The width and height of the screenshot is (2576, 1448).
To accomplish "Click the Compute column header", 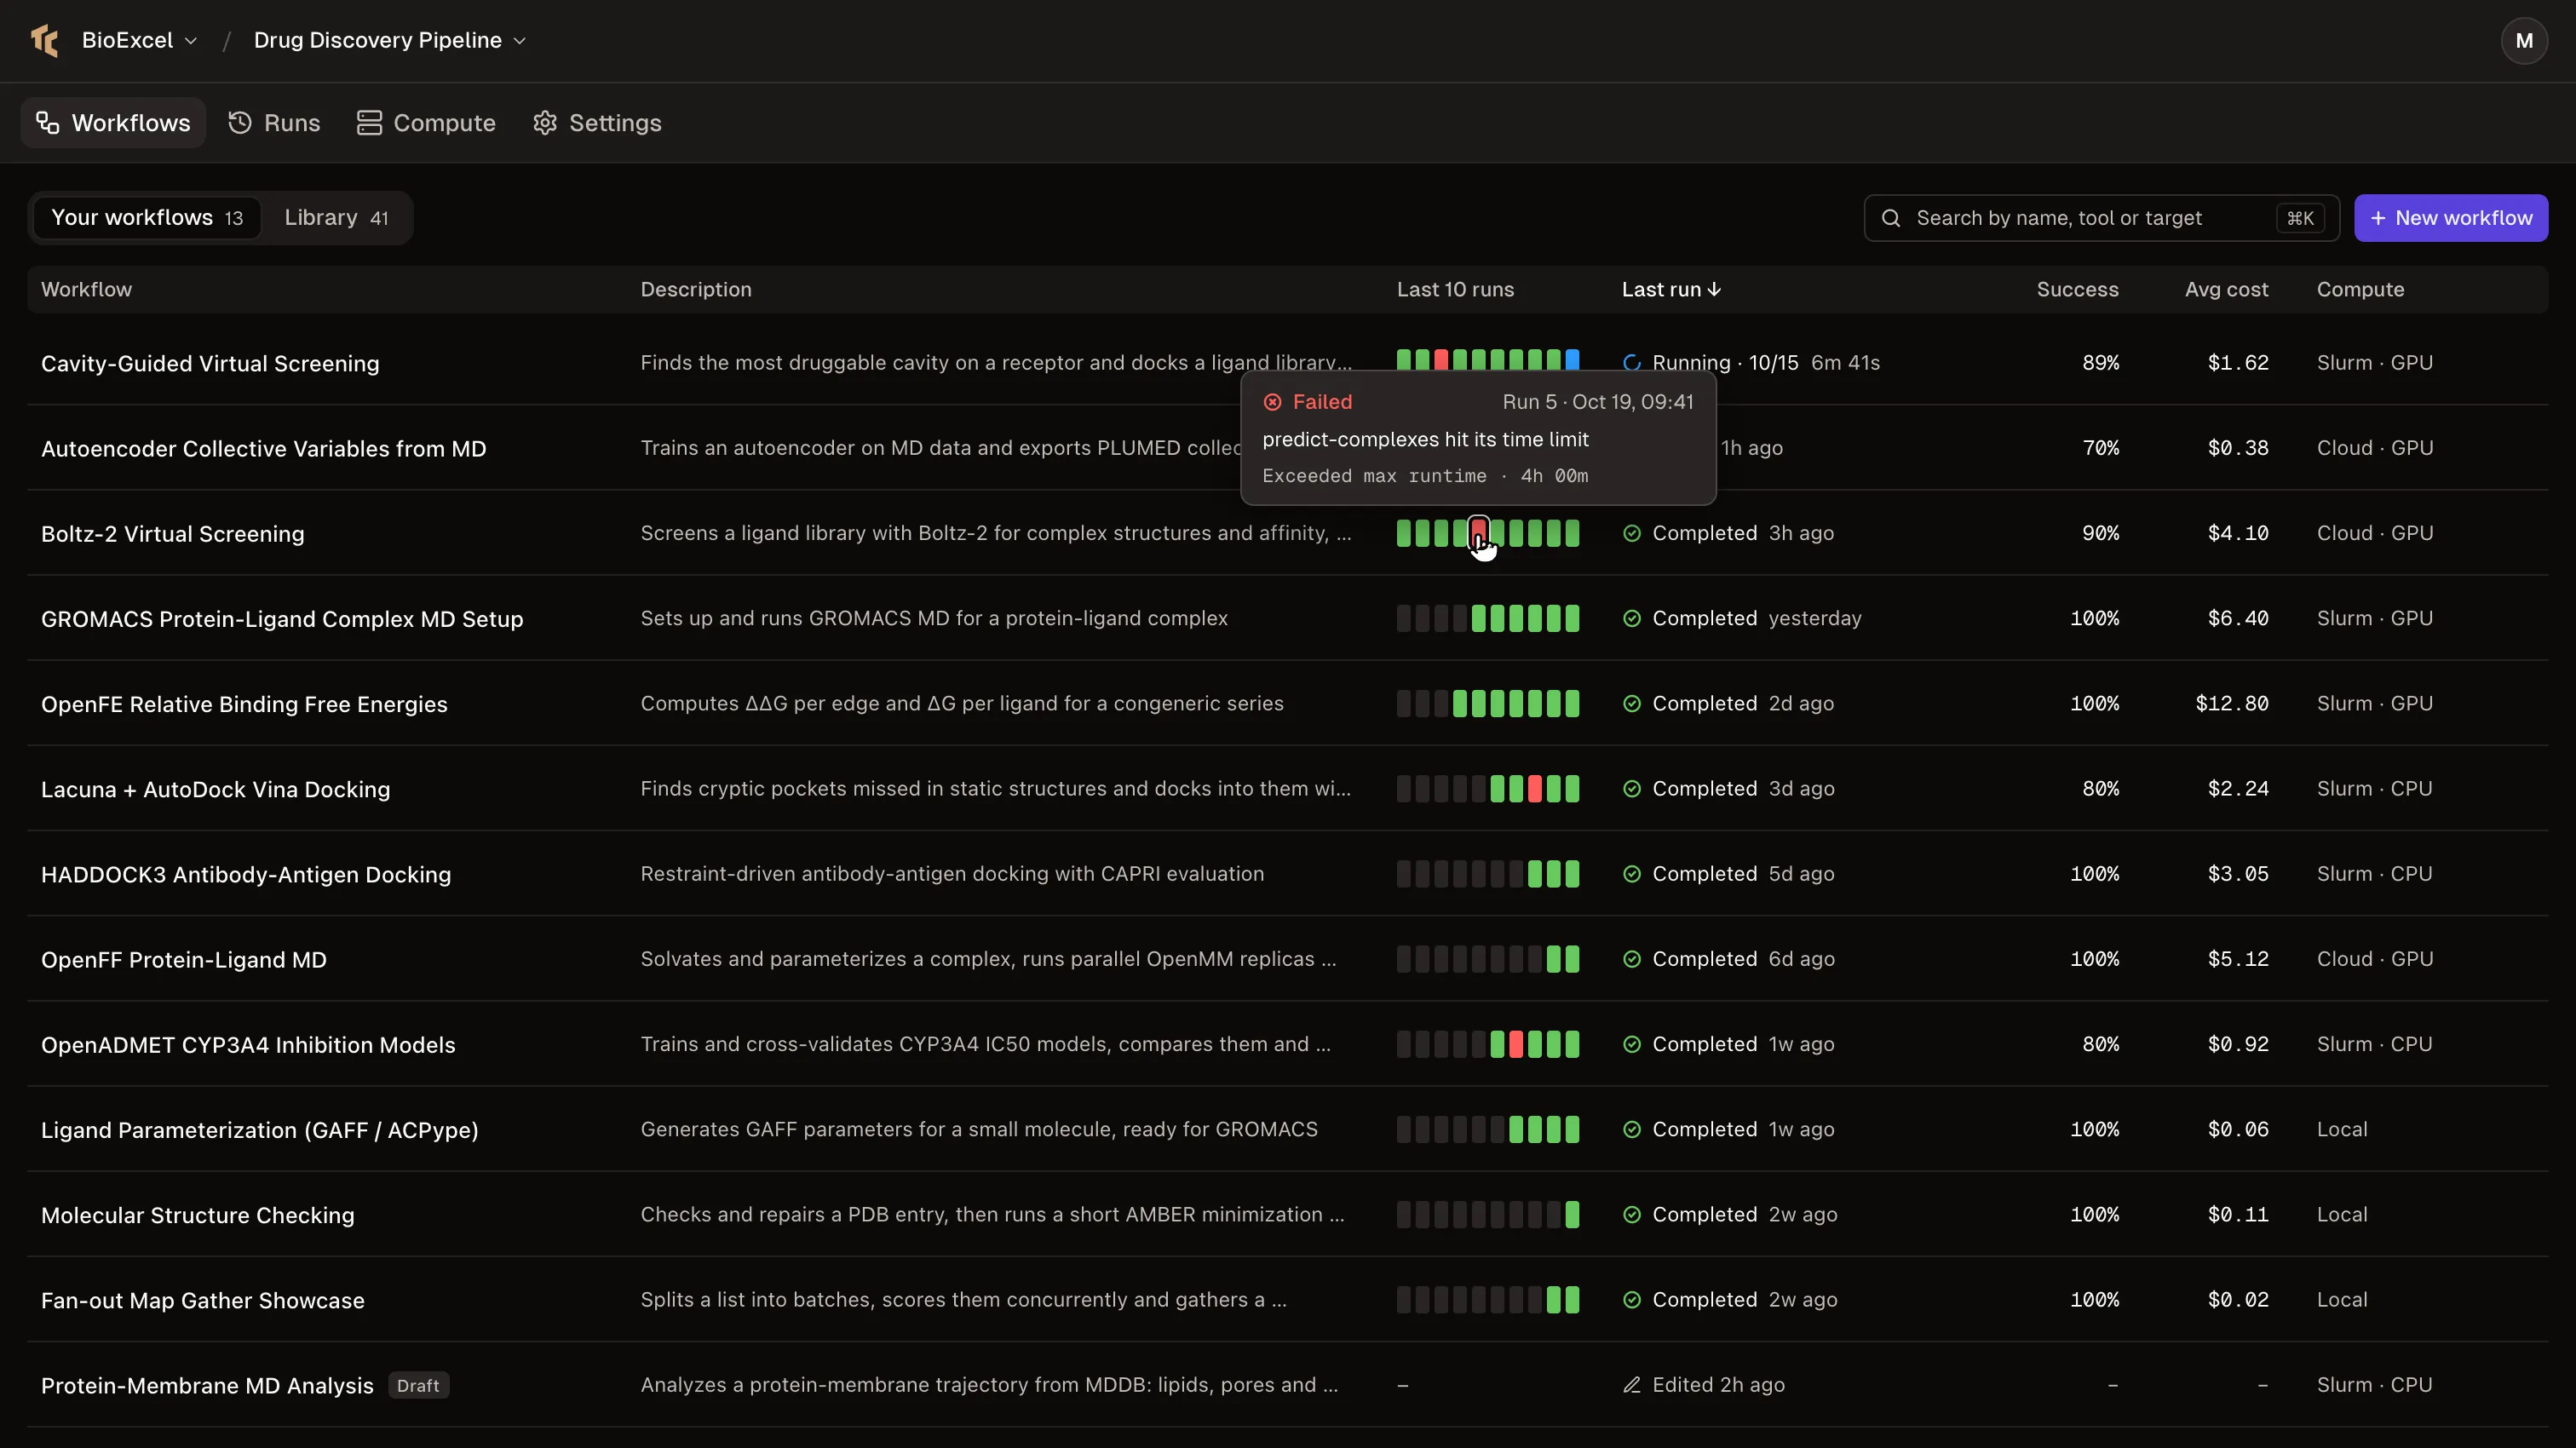I will [x=2360, y=290].
